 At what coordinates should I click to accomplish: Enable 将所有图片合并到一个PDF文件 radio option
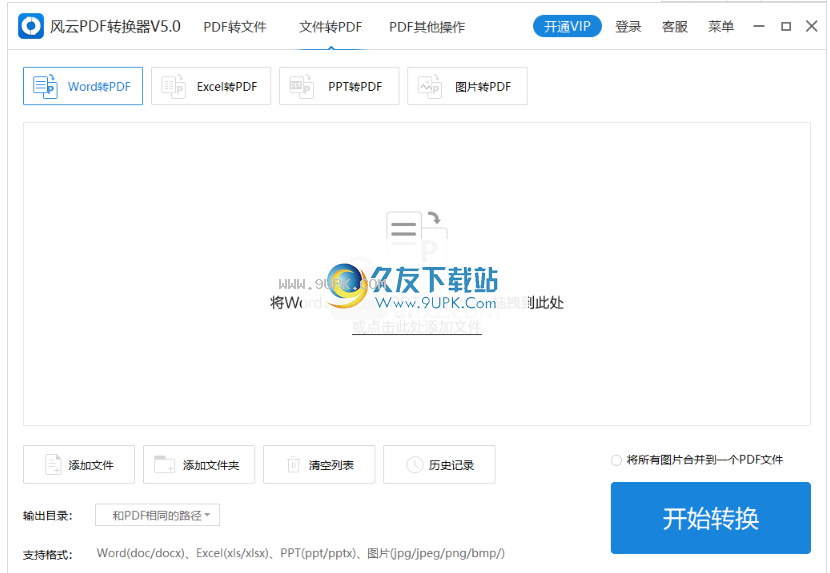[x=616, y=460]
